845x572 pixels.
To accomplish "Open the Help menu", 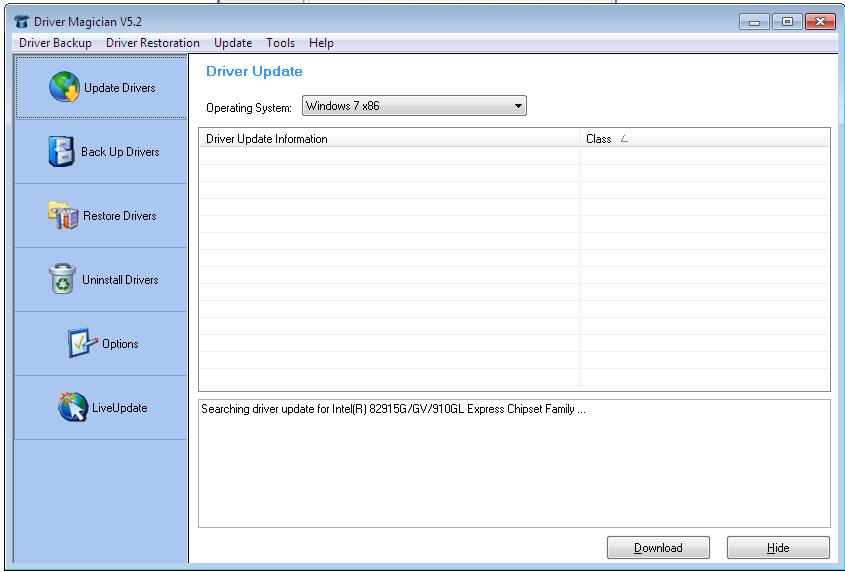I will (x=321, y=43).
